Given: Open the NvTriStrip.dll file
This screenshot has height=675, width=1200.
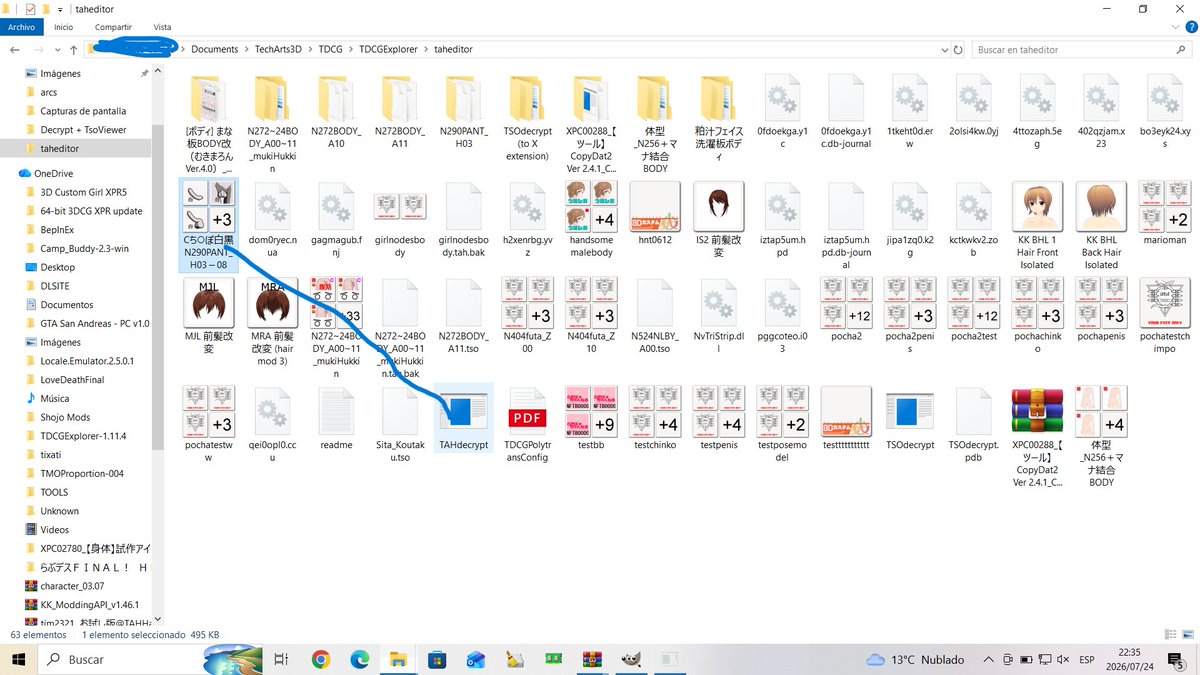Looking at the screenshot, I should pos(719,316).
